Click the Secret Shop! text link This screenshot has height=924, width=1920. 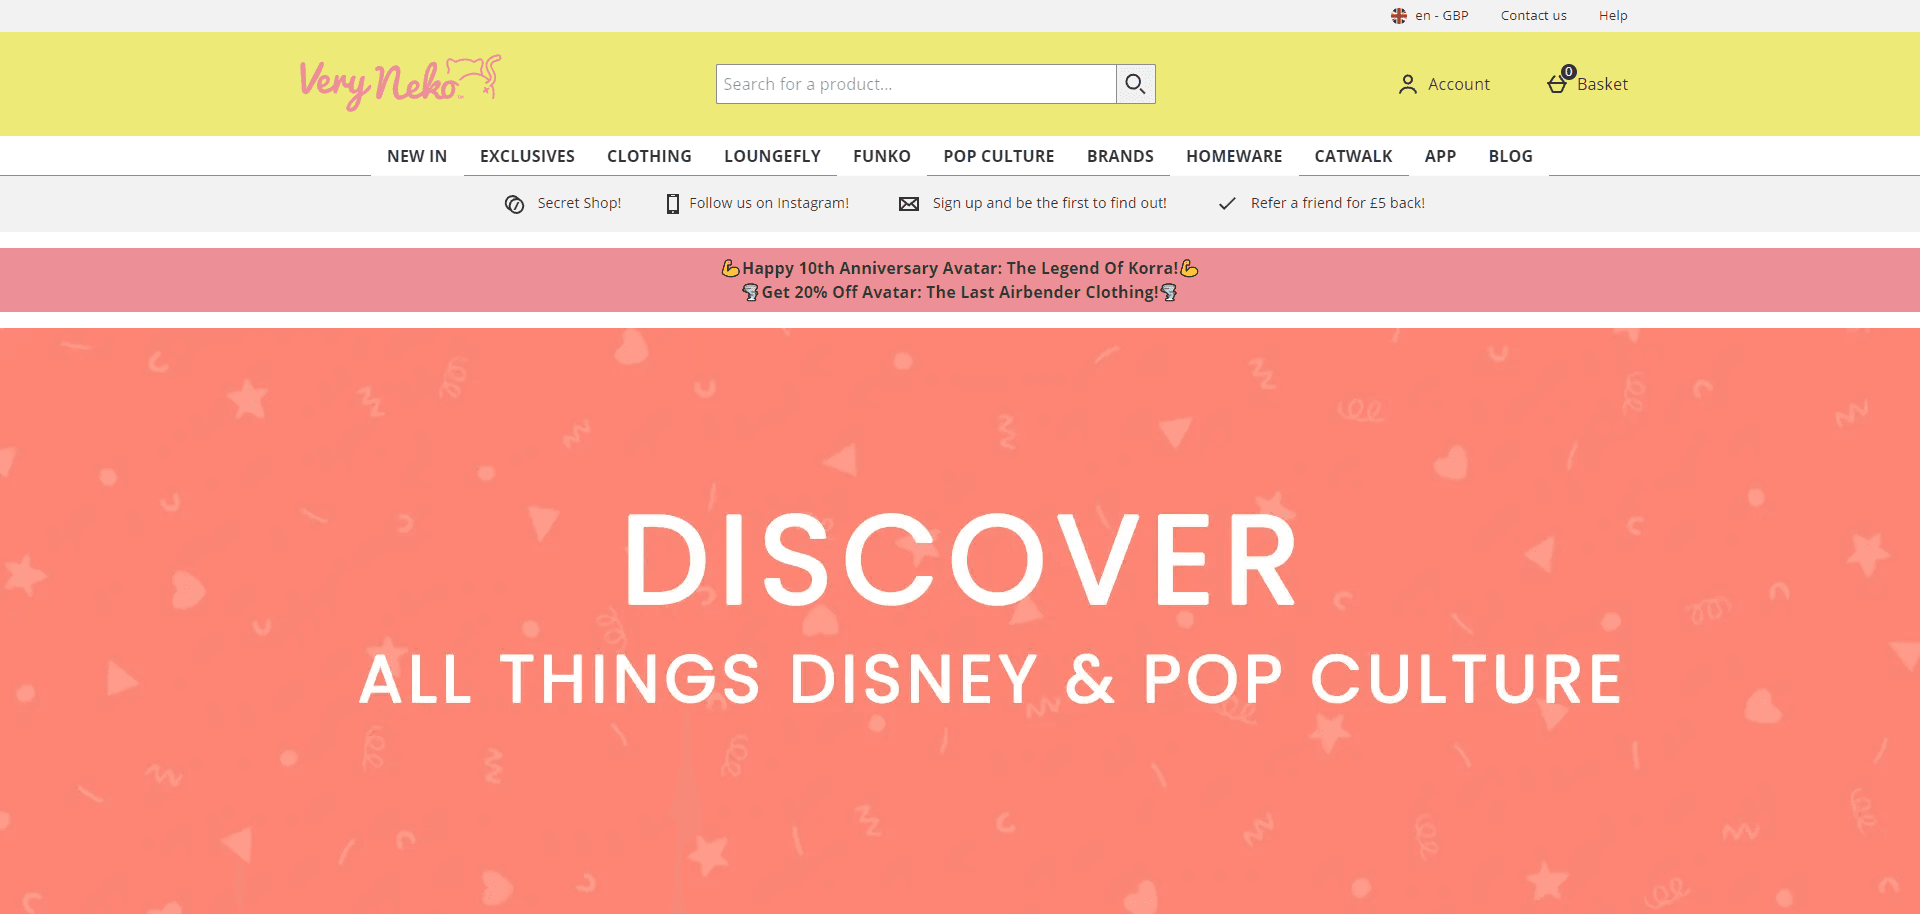pyautogui.click(x=579, y=203)
